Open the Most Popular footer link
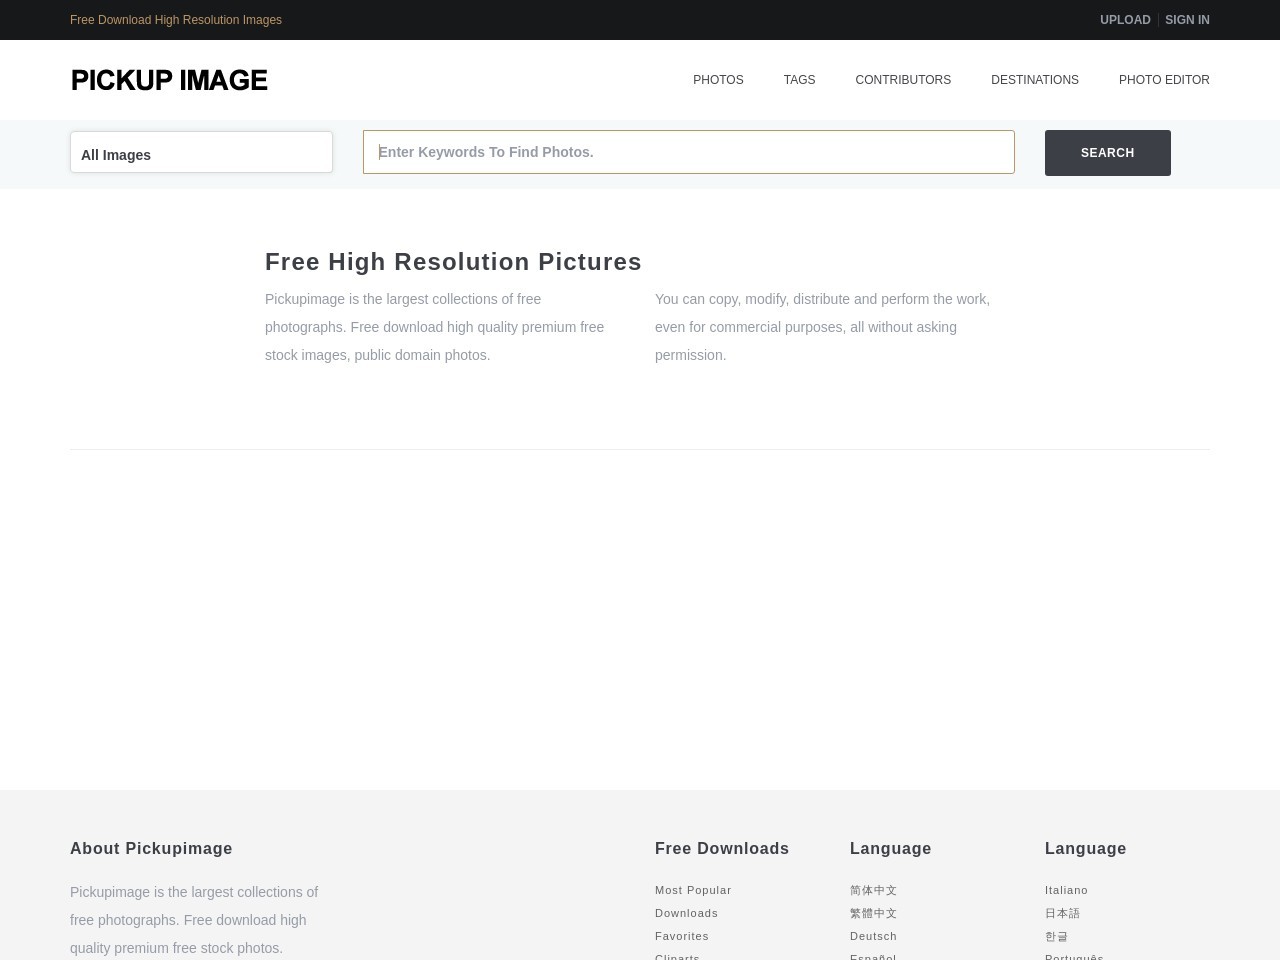 (x=693, y=890)
